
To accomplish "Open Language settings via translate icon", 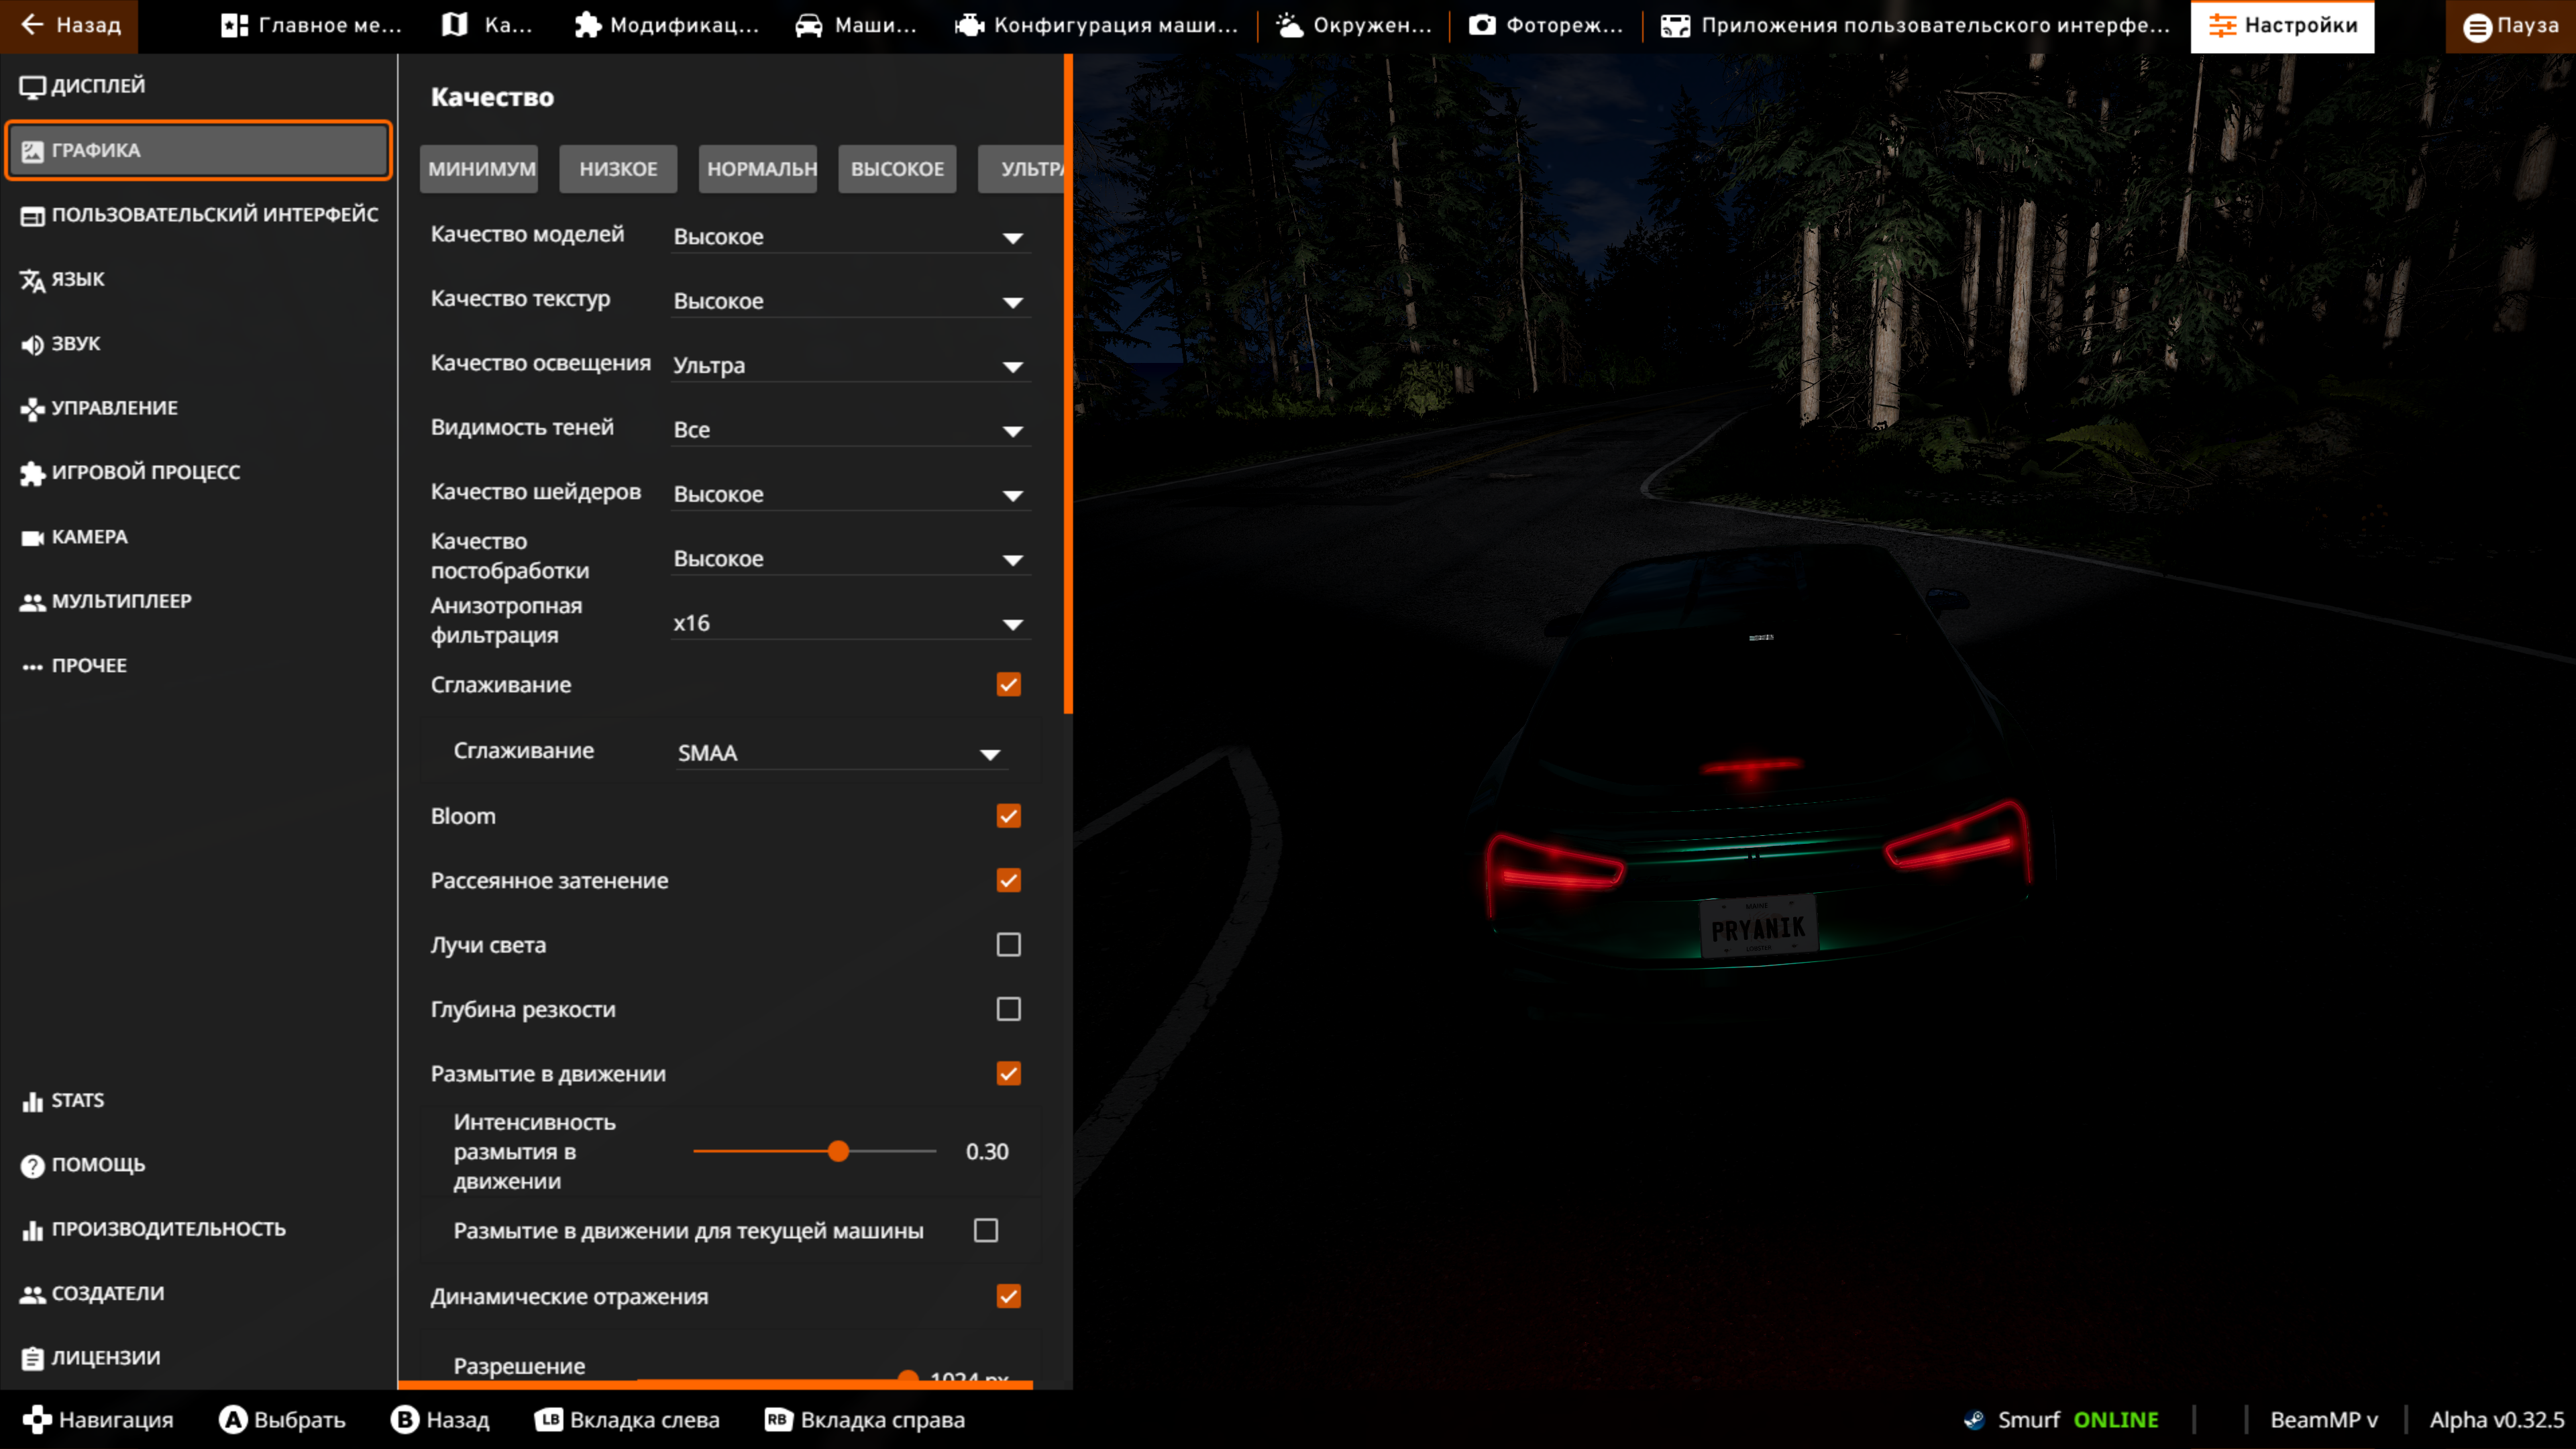I will (32, 281).
